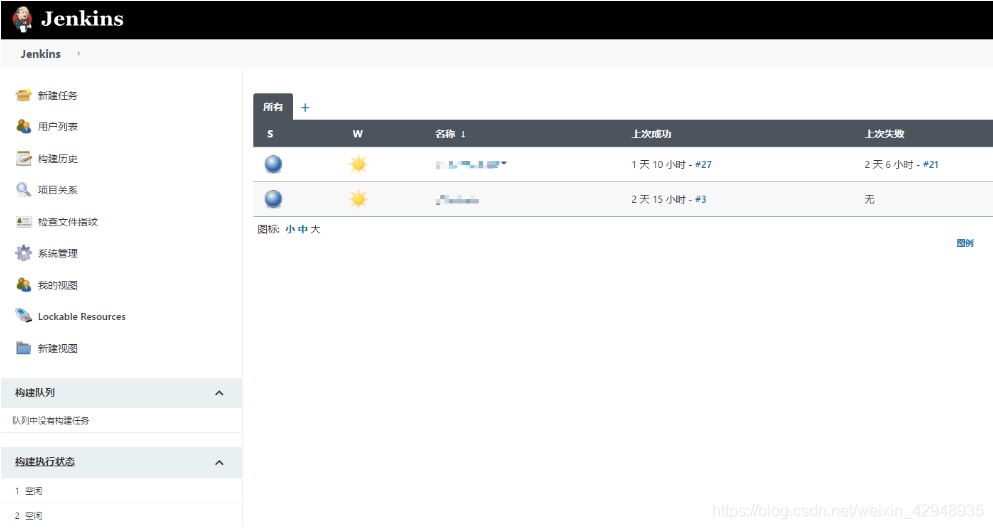993x529 pixels.
Task: Click the 无 last failure cell
Action: (x=870, y=200)
